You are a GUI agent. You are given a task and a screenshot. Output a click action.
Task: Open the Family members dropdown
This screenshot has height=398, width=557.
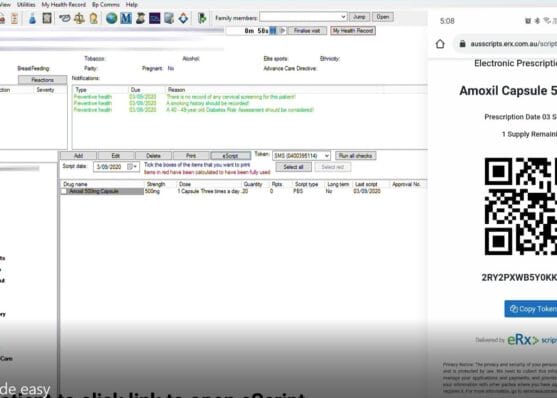[x=303, y=17]
